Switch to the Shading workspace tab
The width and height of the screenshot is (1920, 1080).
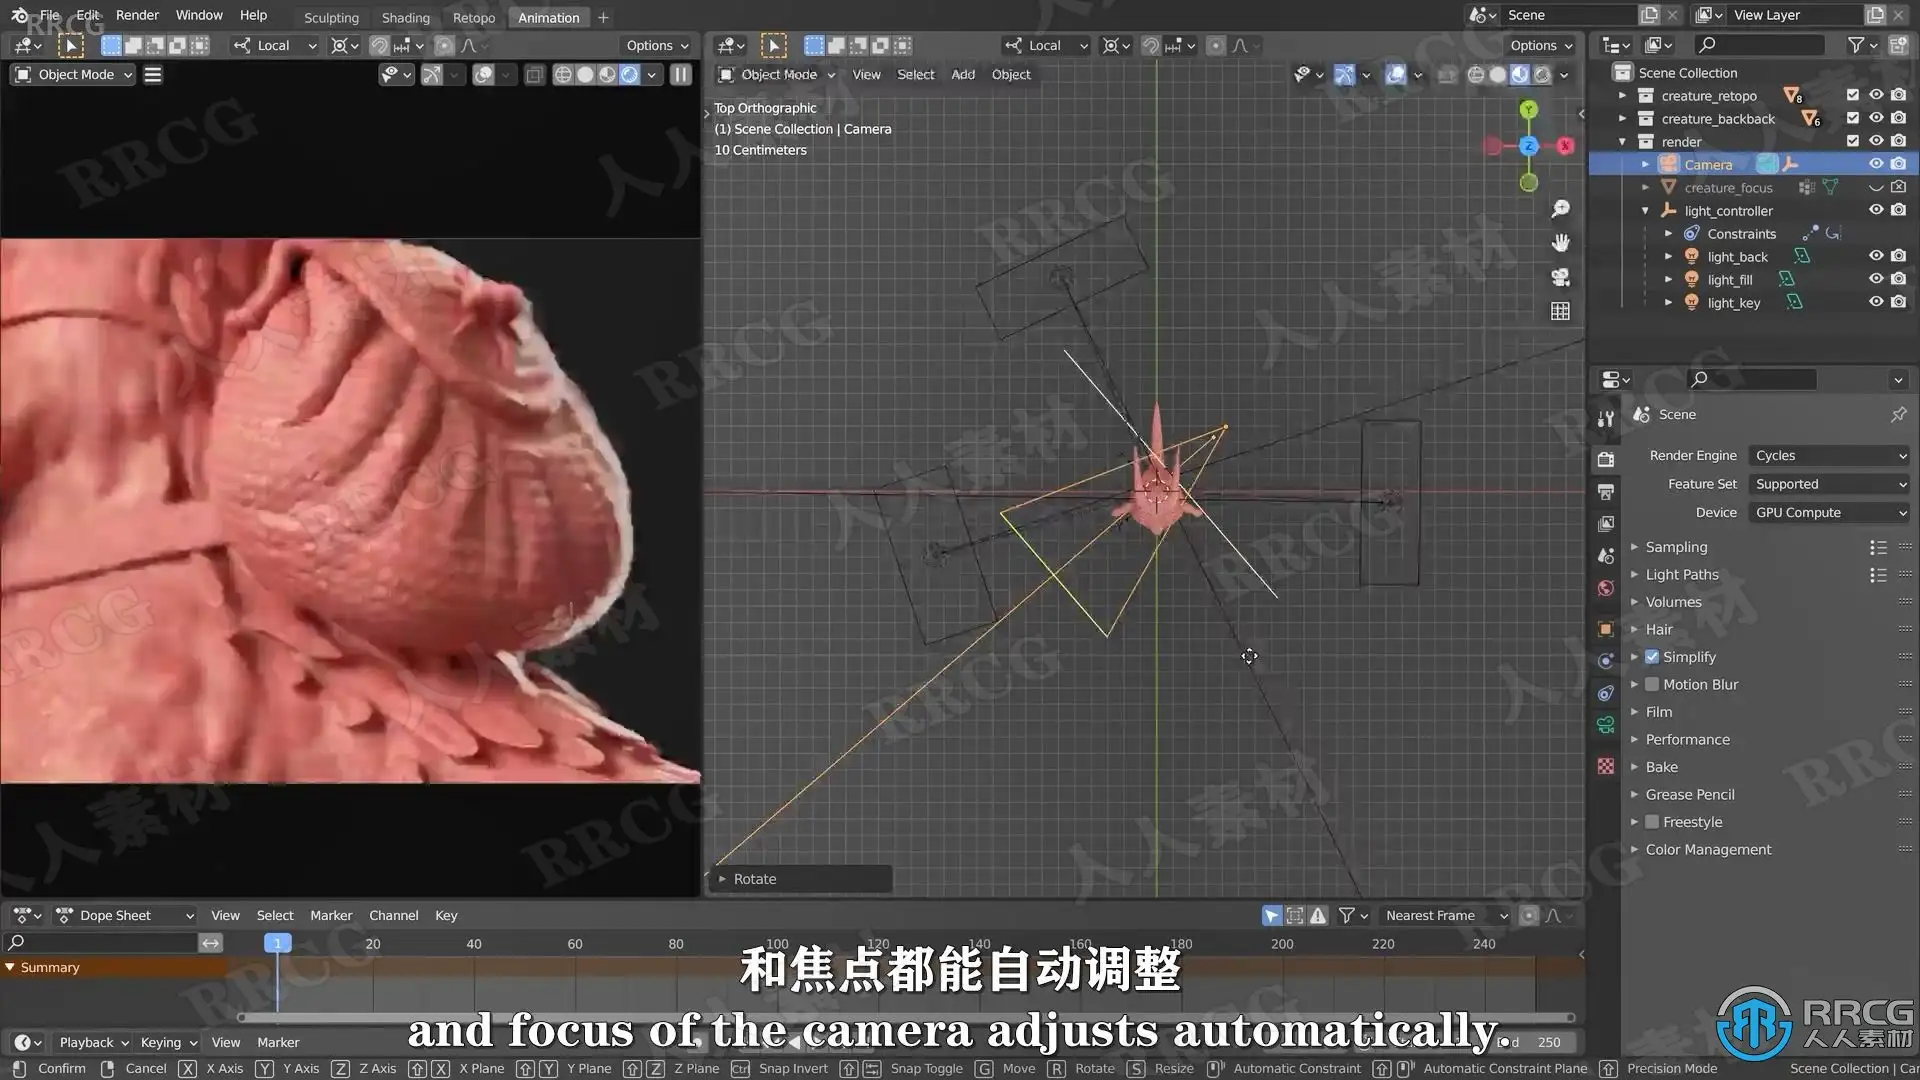[x=405, y=17]
